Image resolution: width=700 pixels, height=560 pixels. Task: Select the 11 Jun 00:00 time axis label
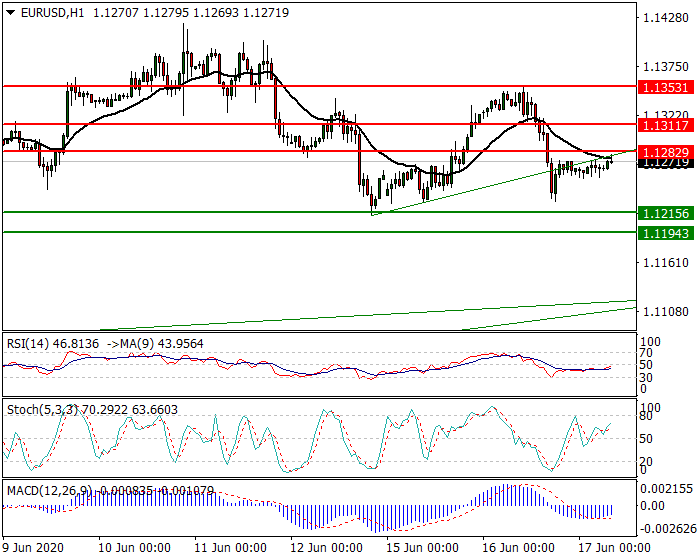230,547
